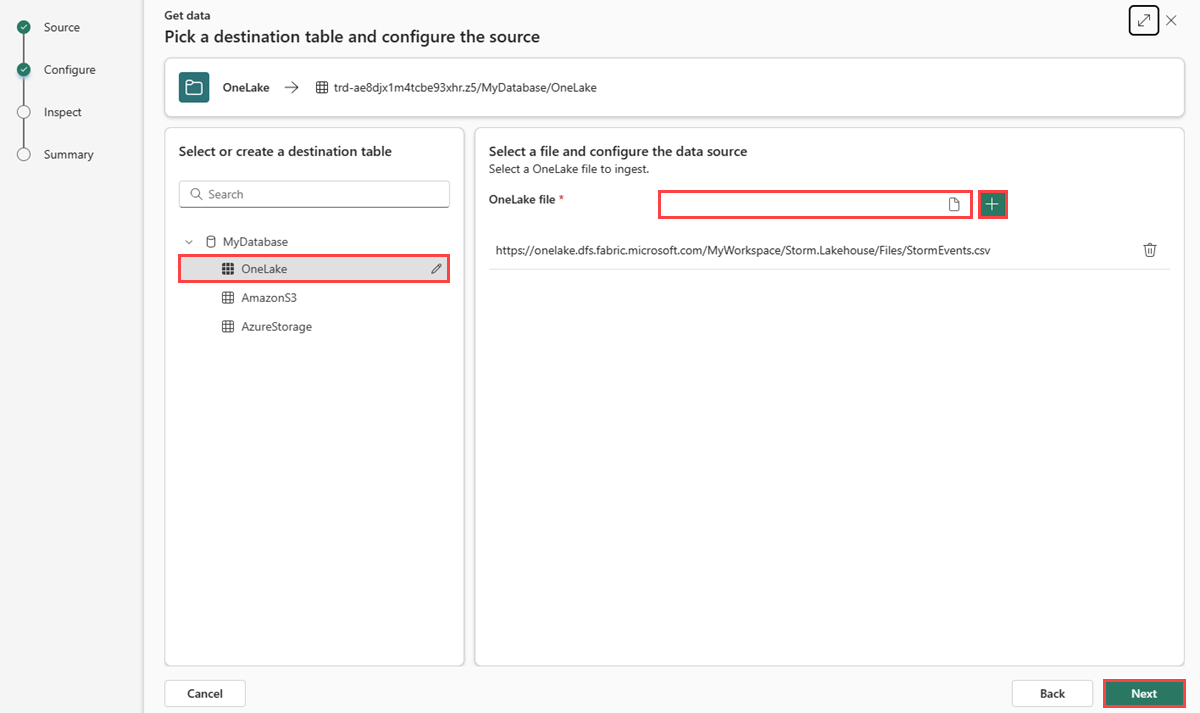The width and height of the screenshot is (1200, 713).
Task: Collapse the MyDatabase tree node
Action: point(189,242)
